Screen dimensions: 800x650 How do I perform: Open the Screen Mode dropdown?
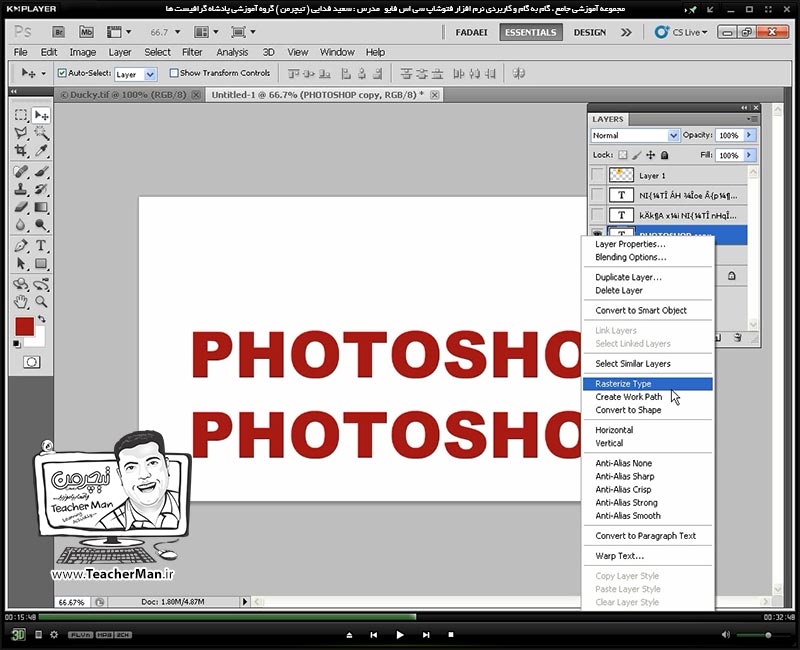243,32
